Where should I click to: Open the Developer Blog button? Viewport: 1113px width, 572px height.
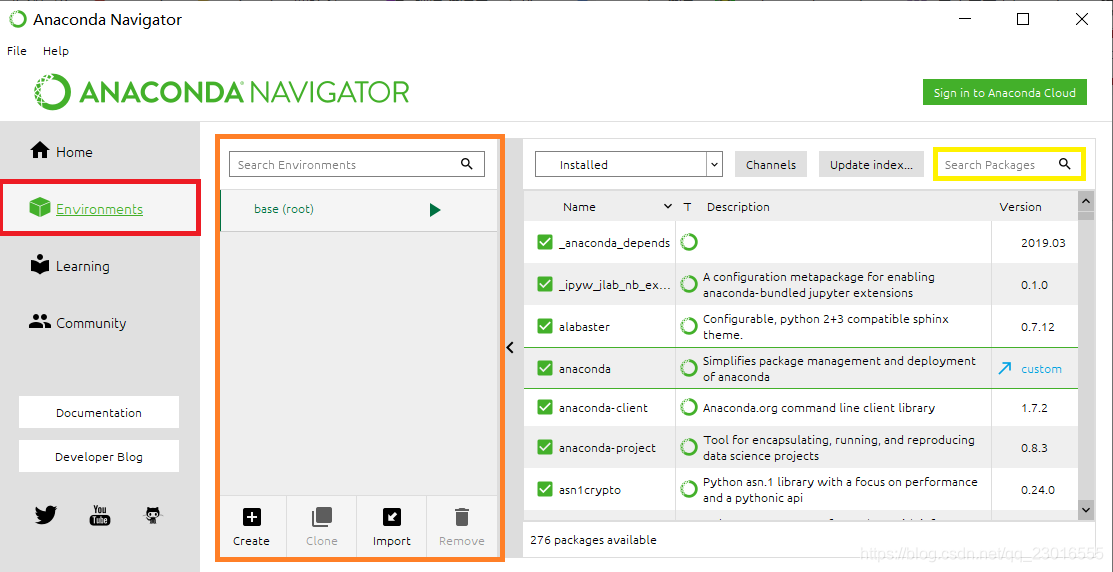coord(99,457)
